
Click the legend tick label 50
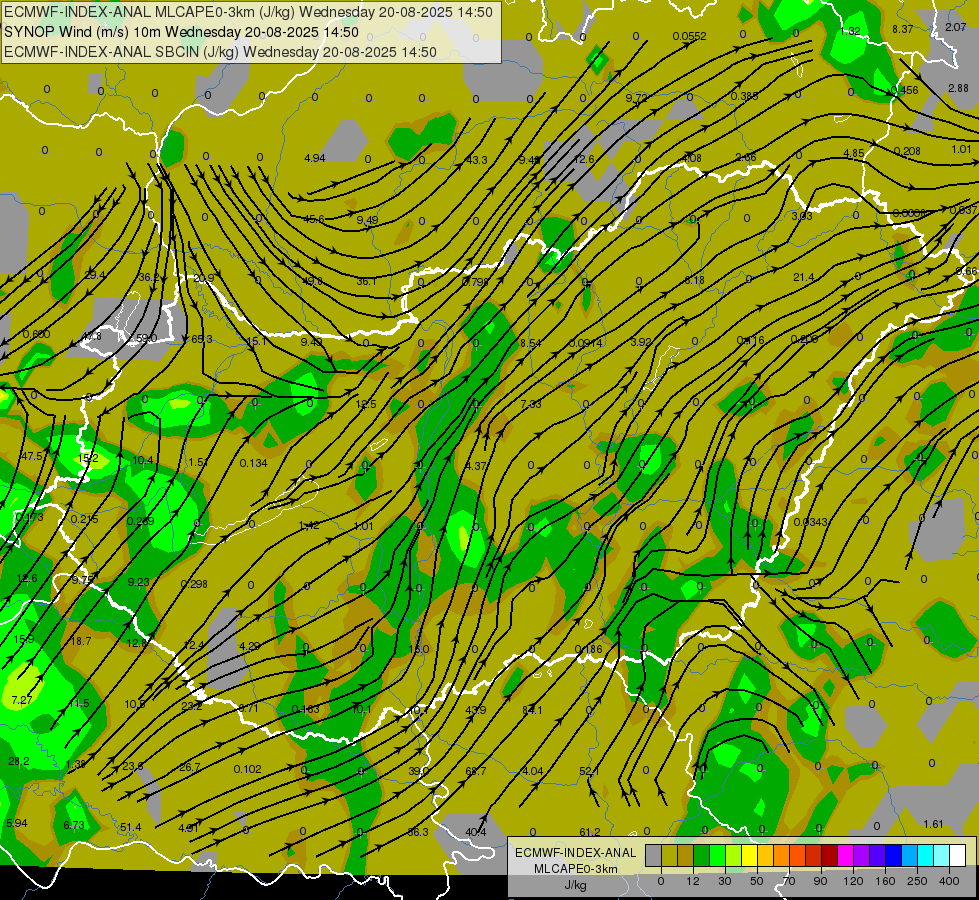click(x=757, y=881)
